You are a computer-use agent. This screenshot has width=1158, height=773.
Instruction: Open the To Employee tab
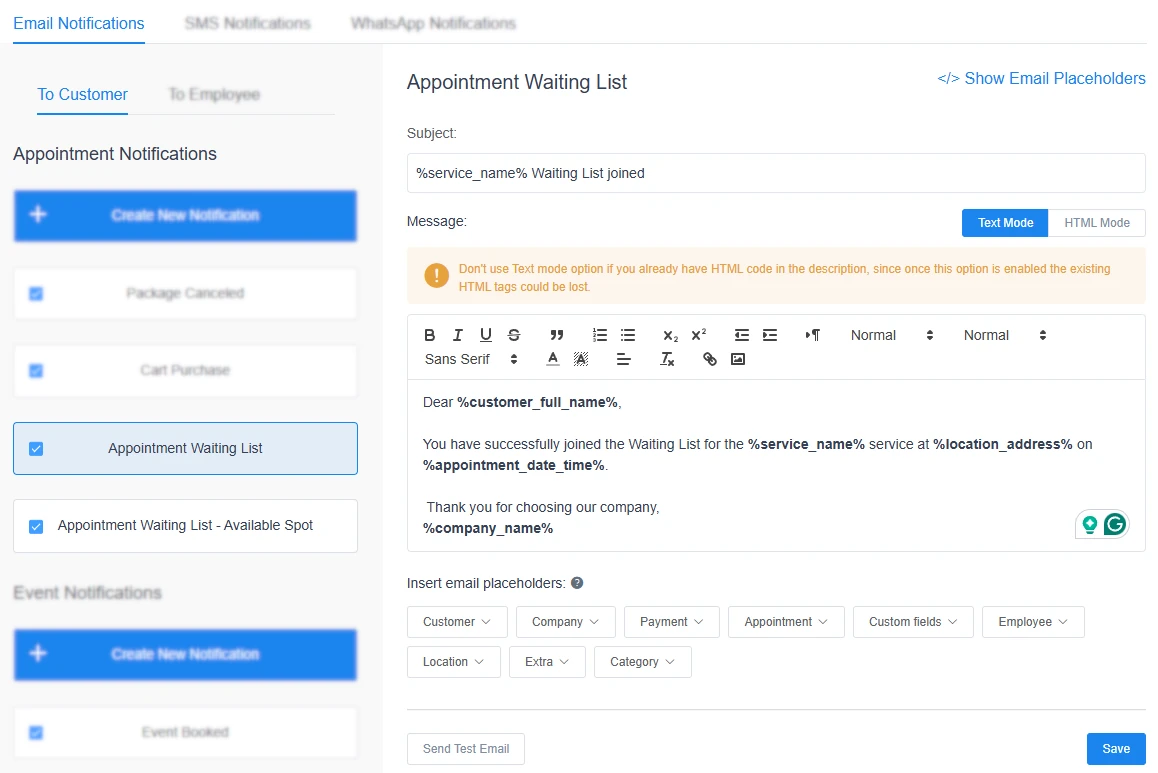pos(213,94)
